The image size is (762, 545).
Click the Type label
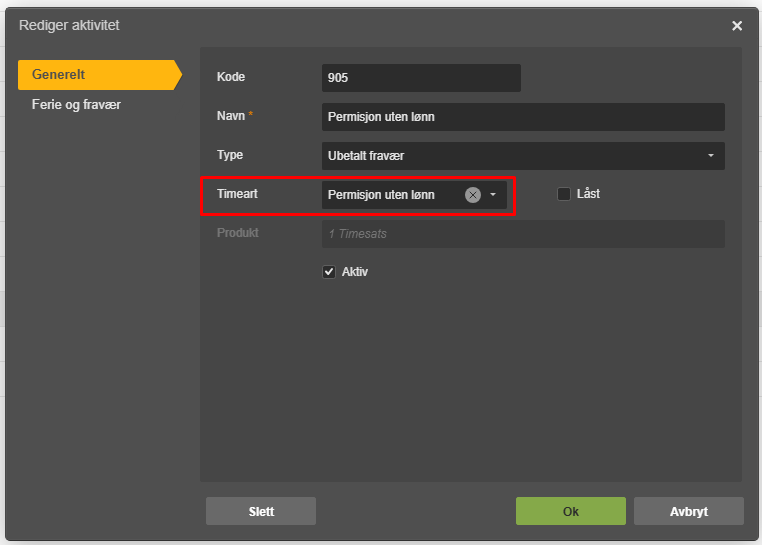[x=230, y=155]
